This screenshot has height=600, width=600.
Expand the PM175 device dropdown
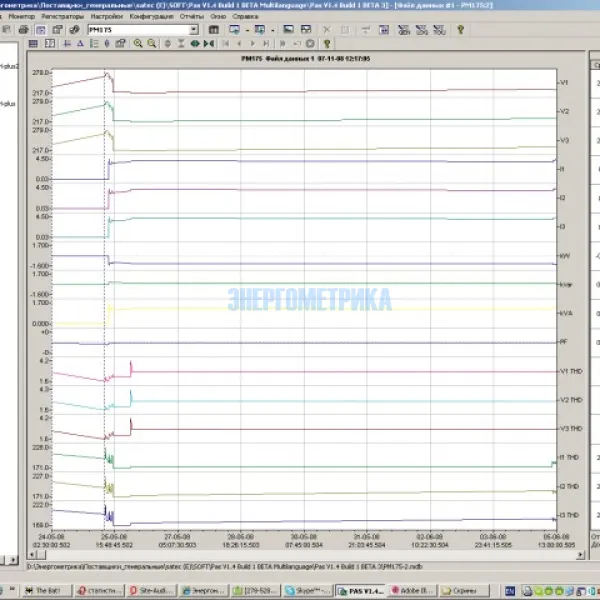pyautogui.click(x=194, y=30)
